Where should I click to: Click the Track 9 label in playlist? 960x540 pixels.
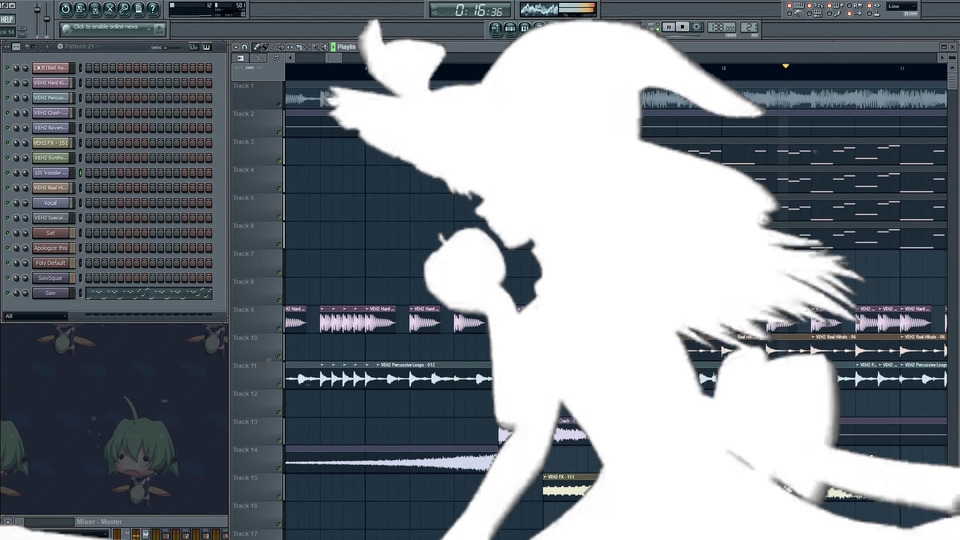point(244,310)
